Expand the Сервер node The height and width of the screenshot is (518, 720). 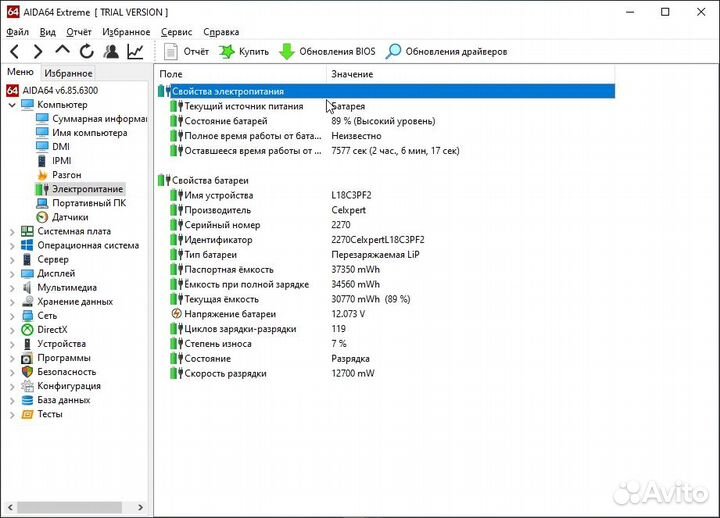[12, 260]
